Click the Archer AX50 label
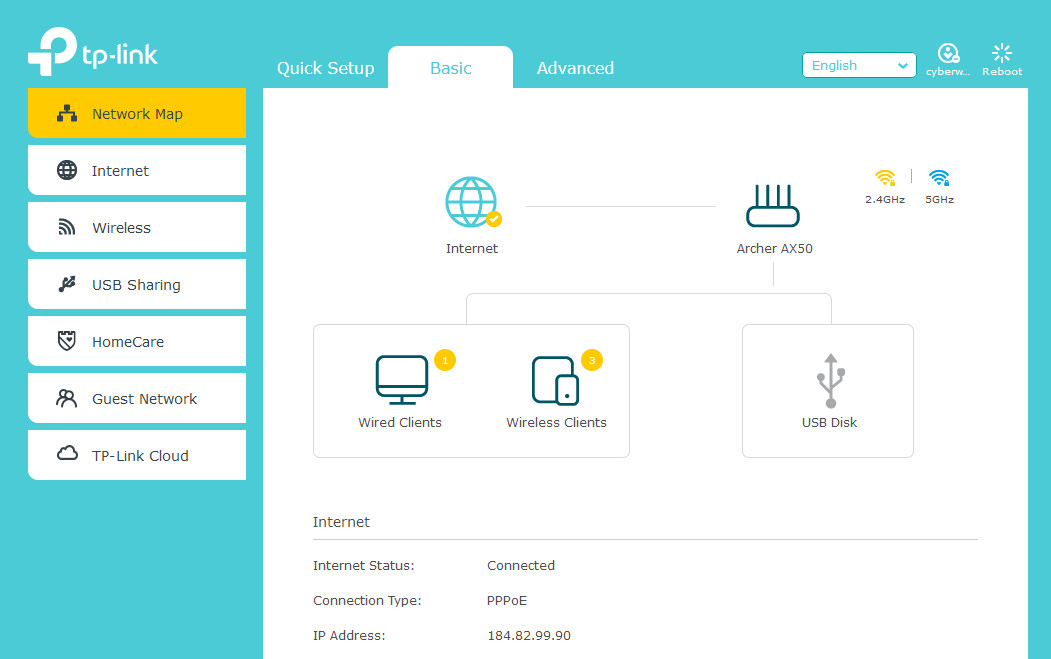 click(x=774, y=248)
